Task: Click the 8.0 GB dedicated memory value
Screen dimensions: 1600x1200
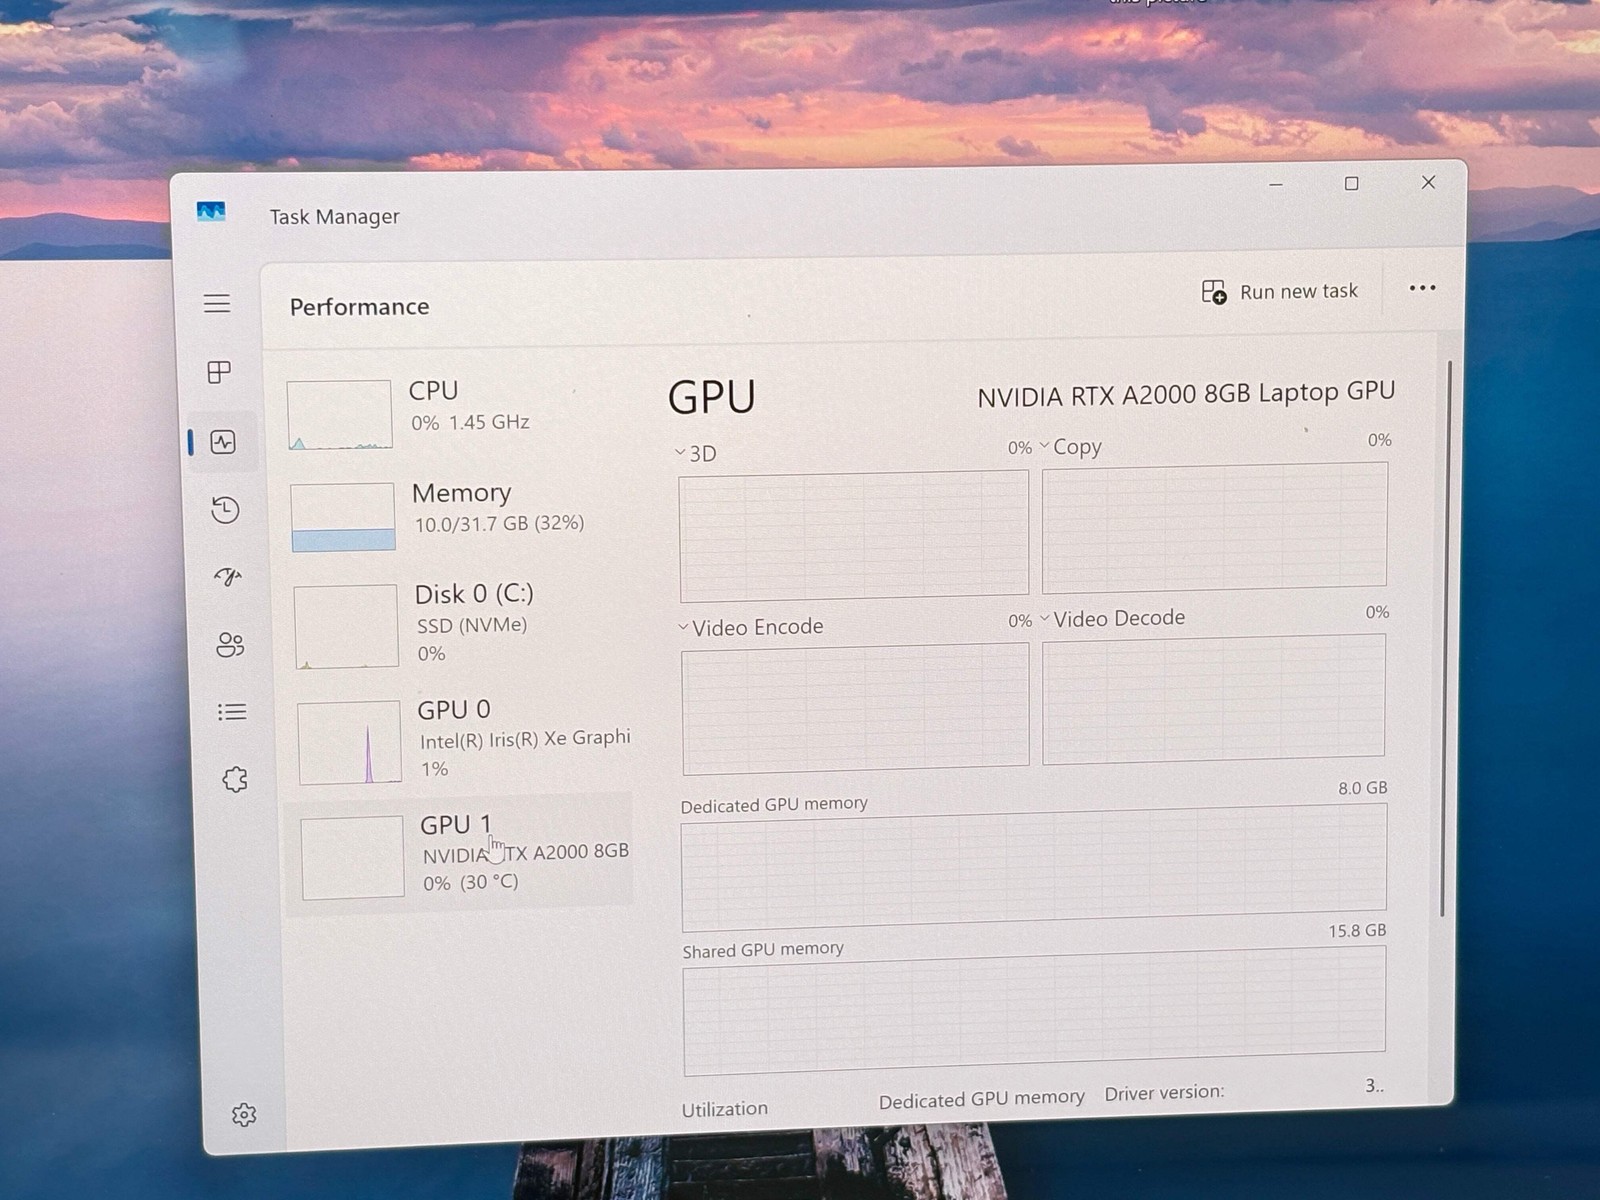Action: pos(1363,788)
